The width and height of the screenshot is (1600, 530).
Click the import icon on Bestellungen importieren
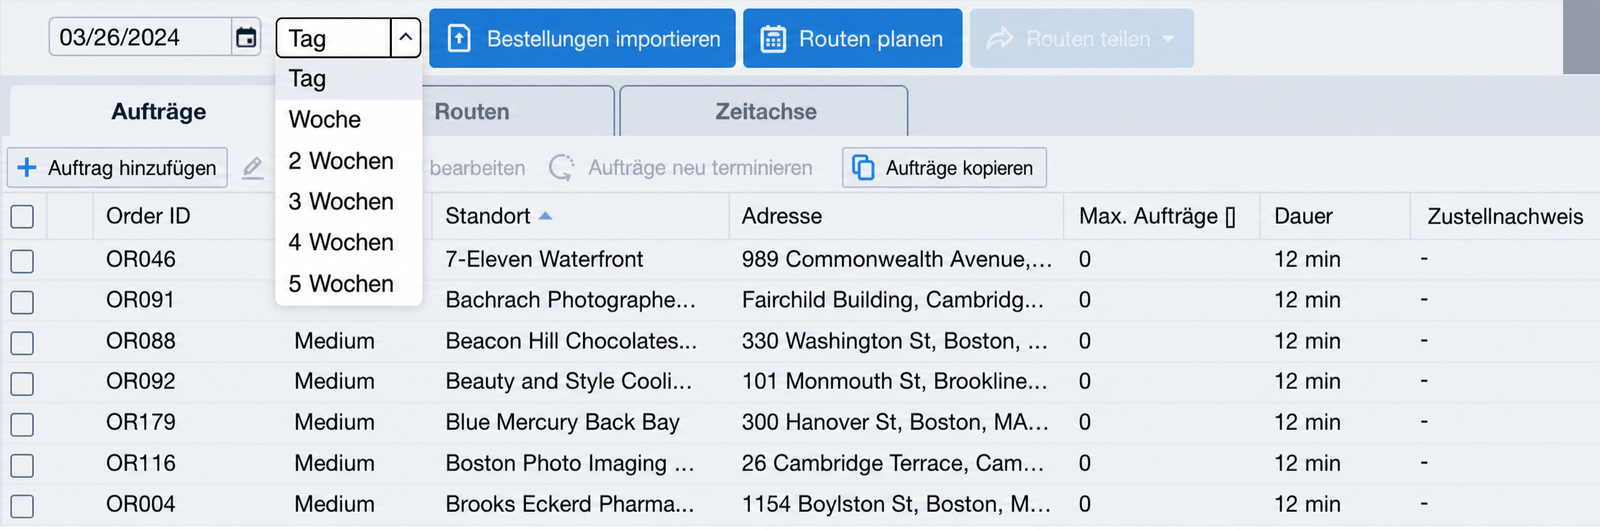tap(459, 39)
